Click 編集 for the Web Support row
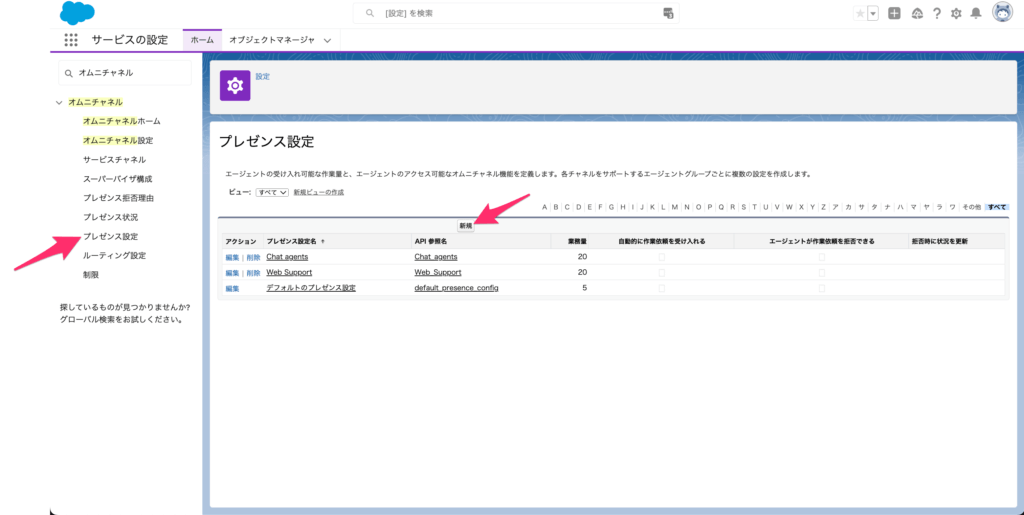The width and height of the screenshot is (1024, 515). point(232,273)
